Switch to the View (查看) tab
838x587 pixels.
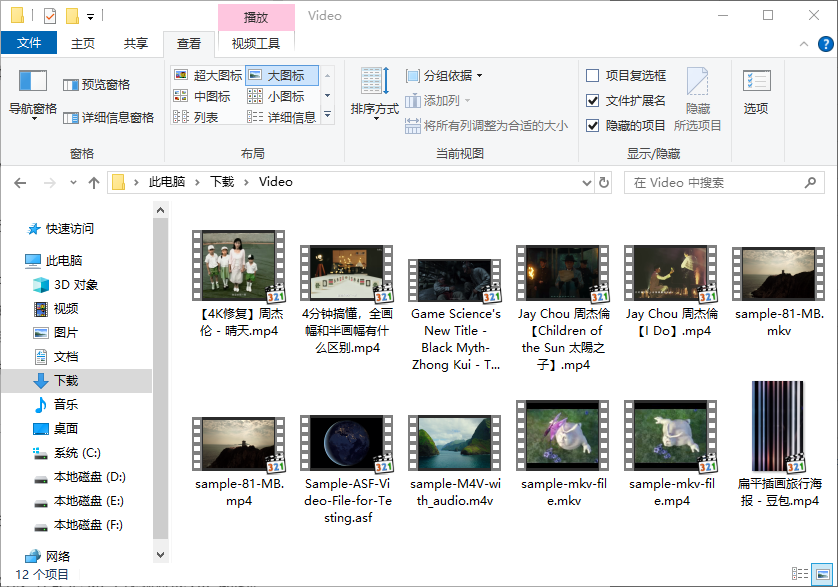[x=189, y=44]
